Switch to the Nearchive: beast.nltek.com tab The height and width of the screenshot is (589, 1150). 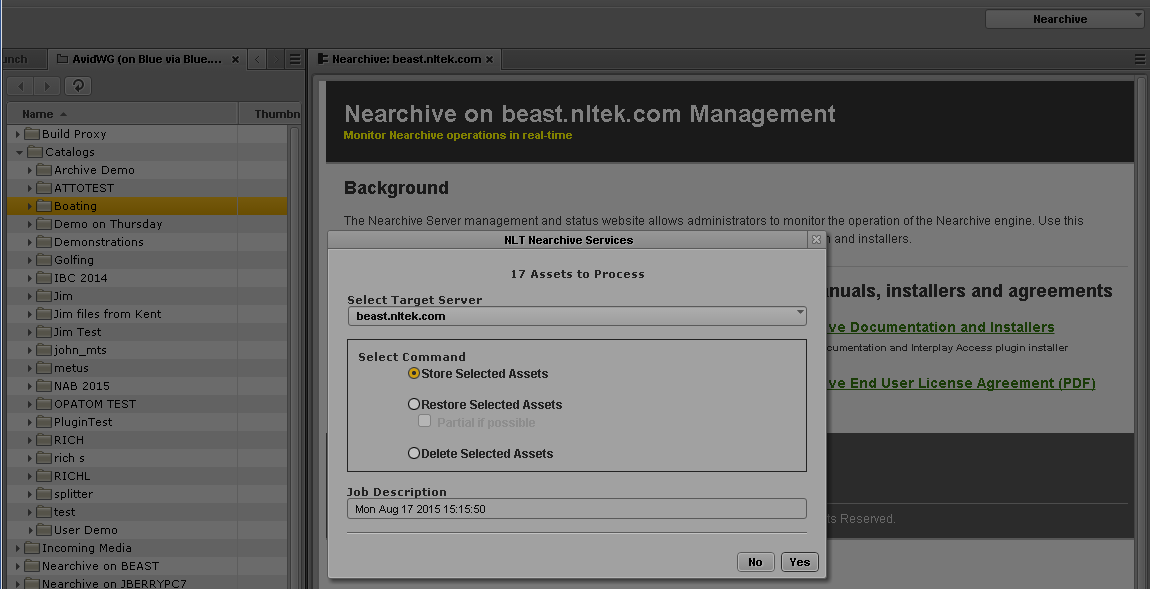point(406,59)
